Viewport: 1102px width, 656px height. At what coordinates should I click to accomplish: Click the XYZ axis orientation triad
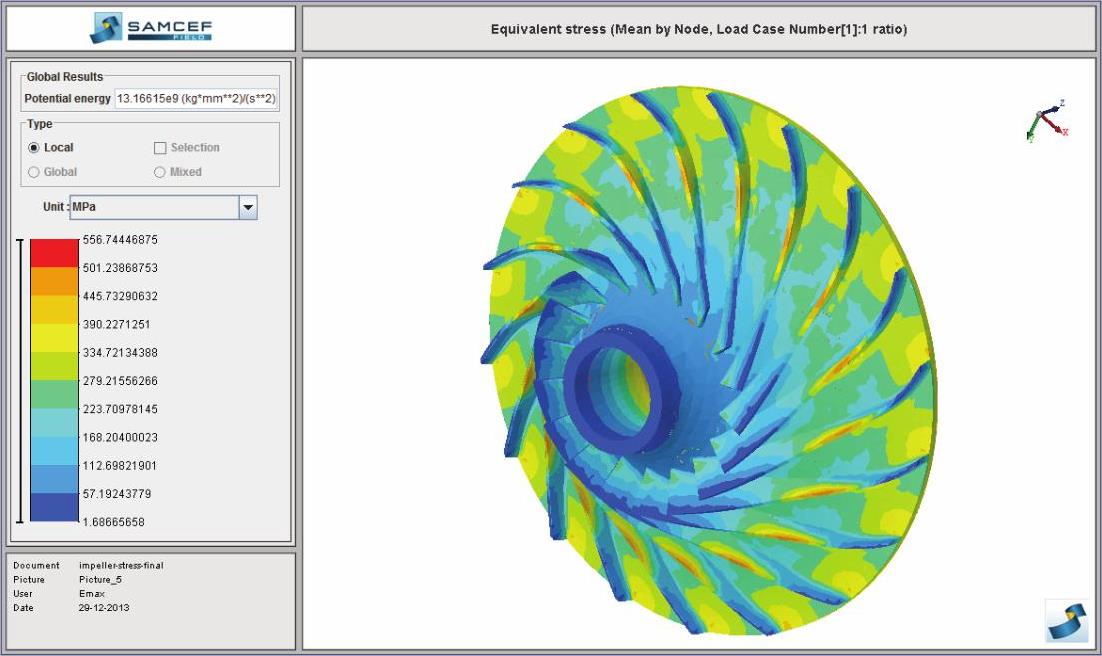pyautogui.click(x=1047, y=121)
